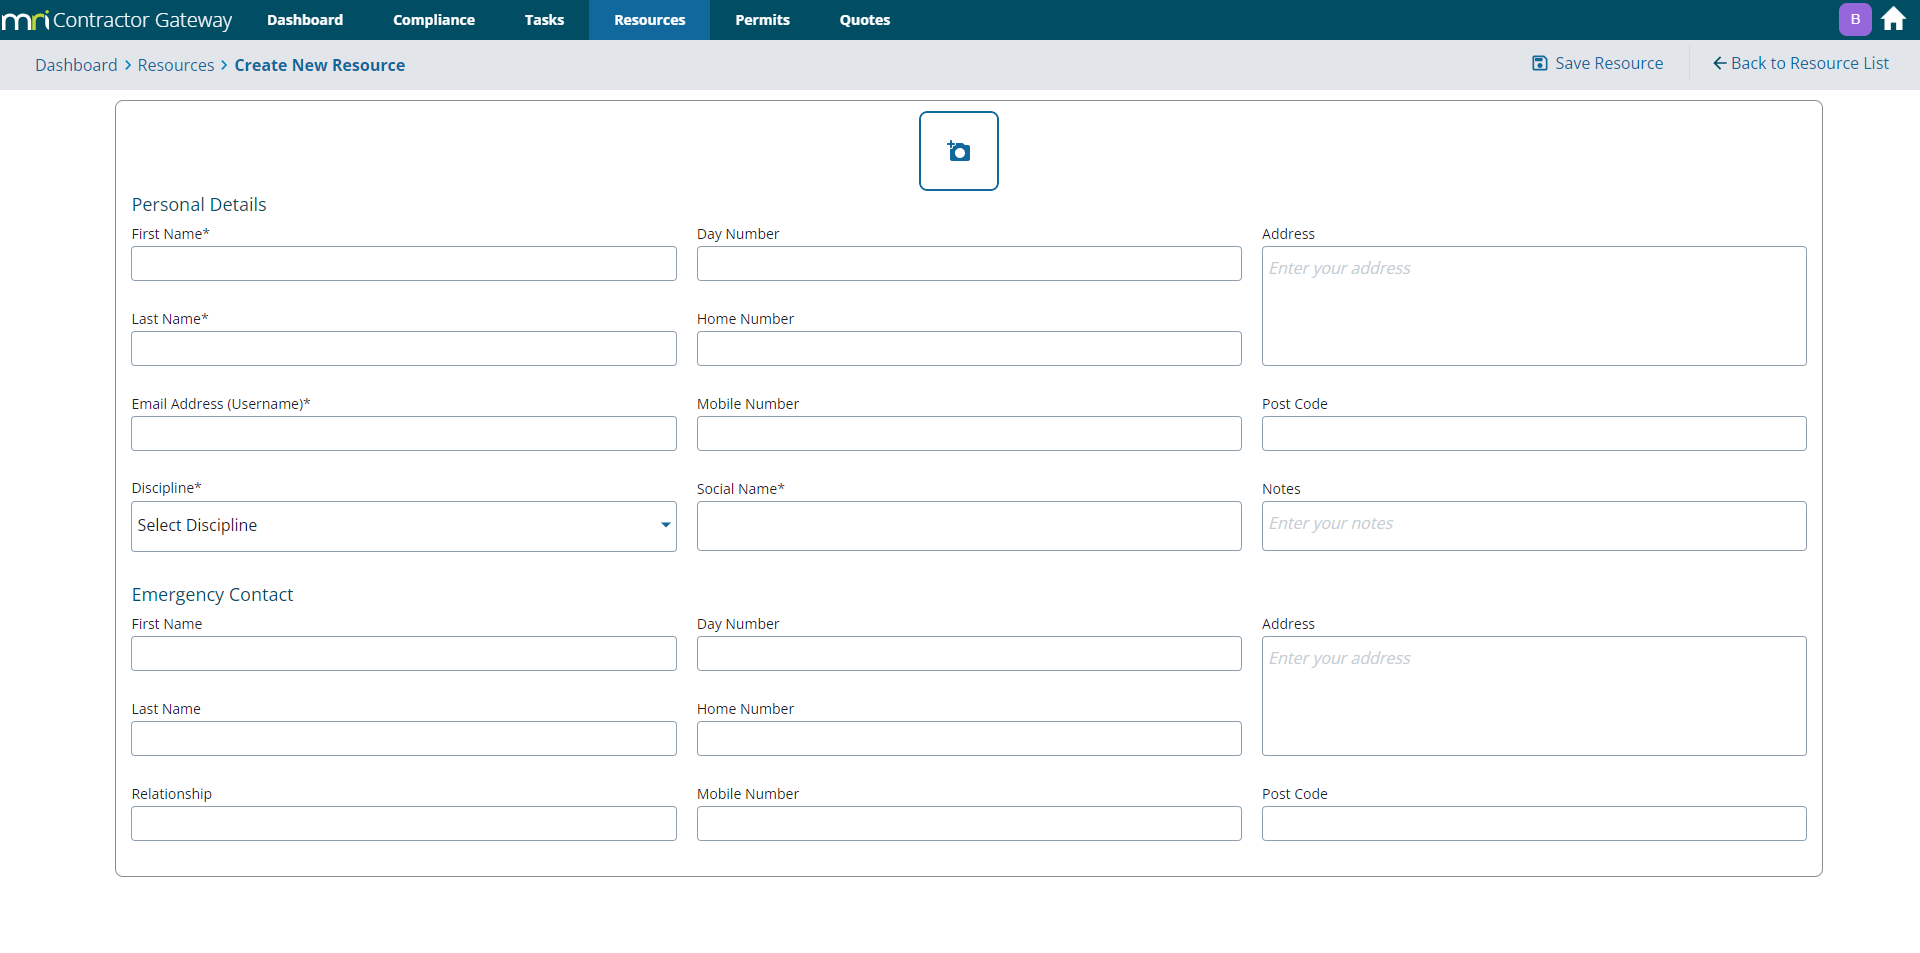Switch to the Permits tab
The height and width of the screenshot is (953, 1920).
[762, 20]
